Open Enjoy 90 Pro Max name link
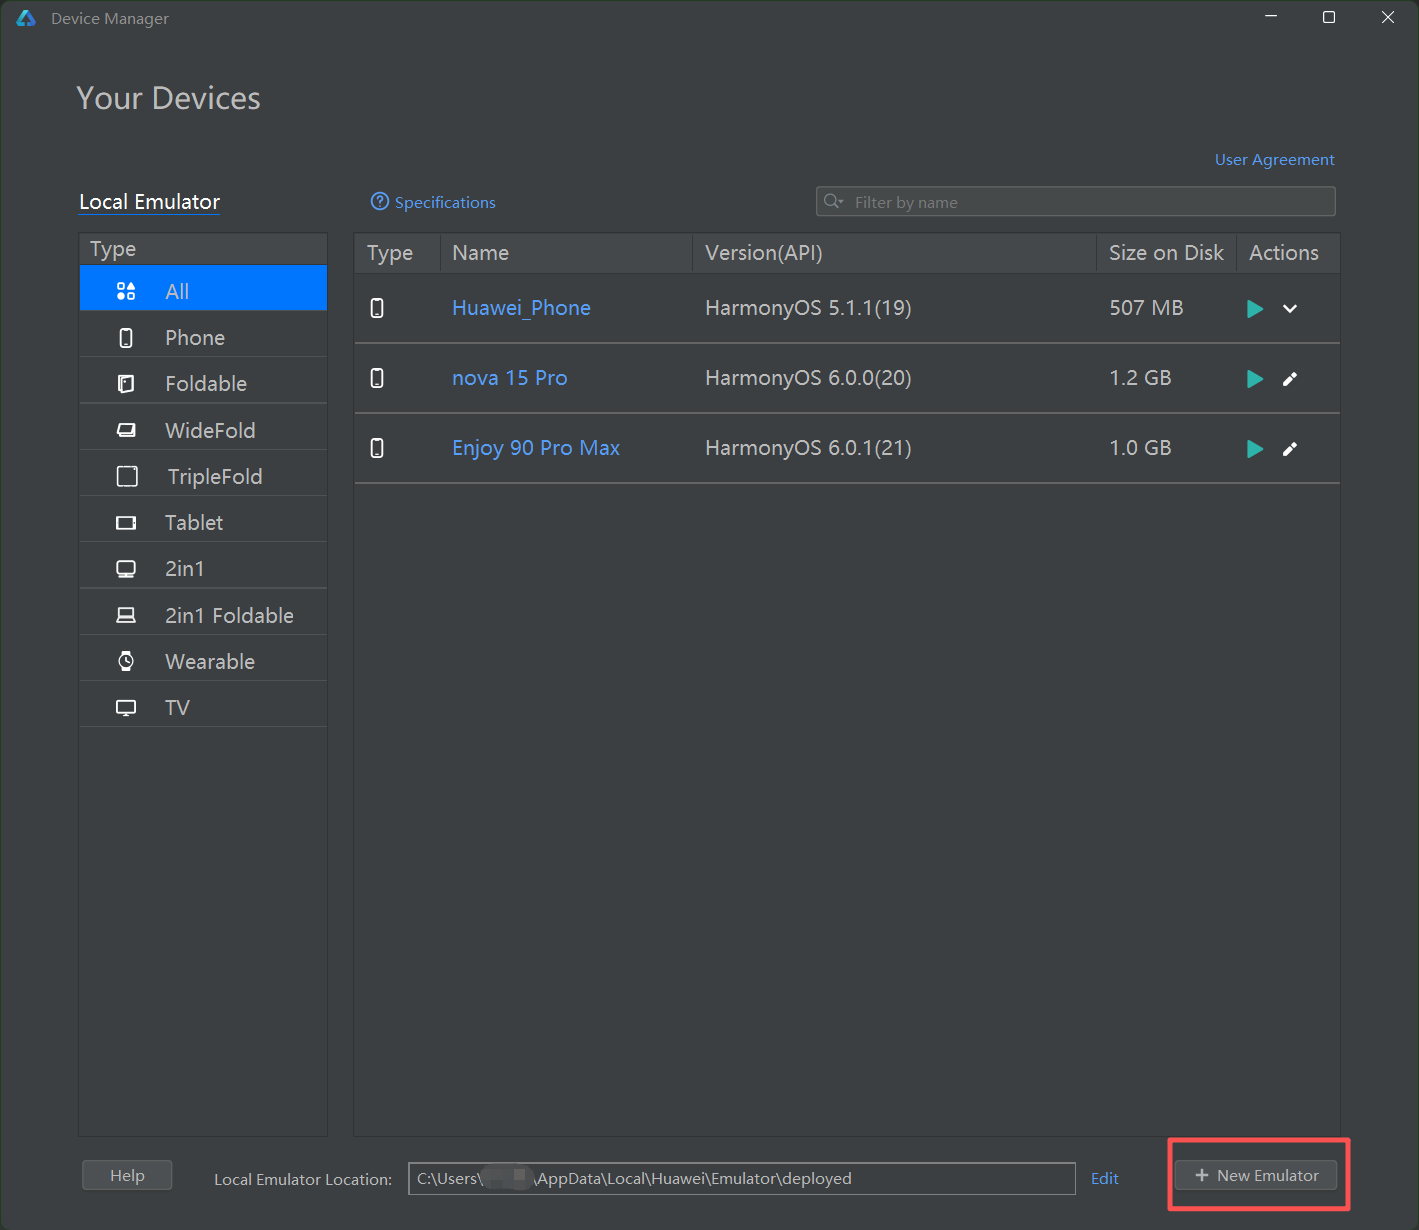Viewport: 1419px width, 1230px height. [536, 448]
